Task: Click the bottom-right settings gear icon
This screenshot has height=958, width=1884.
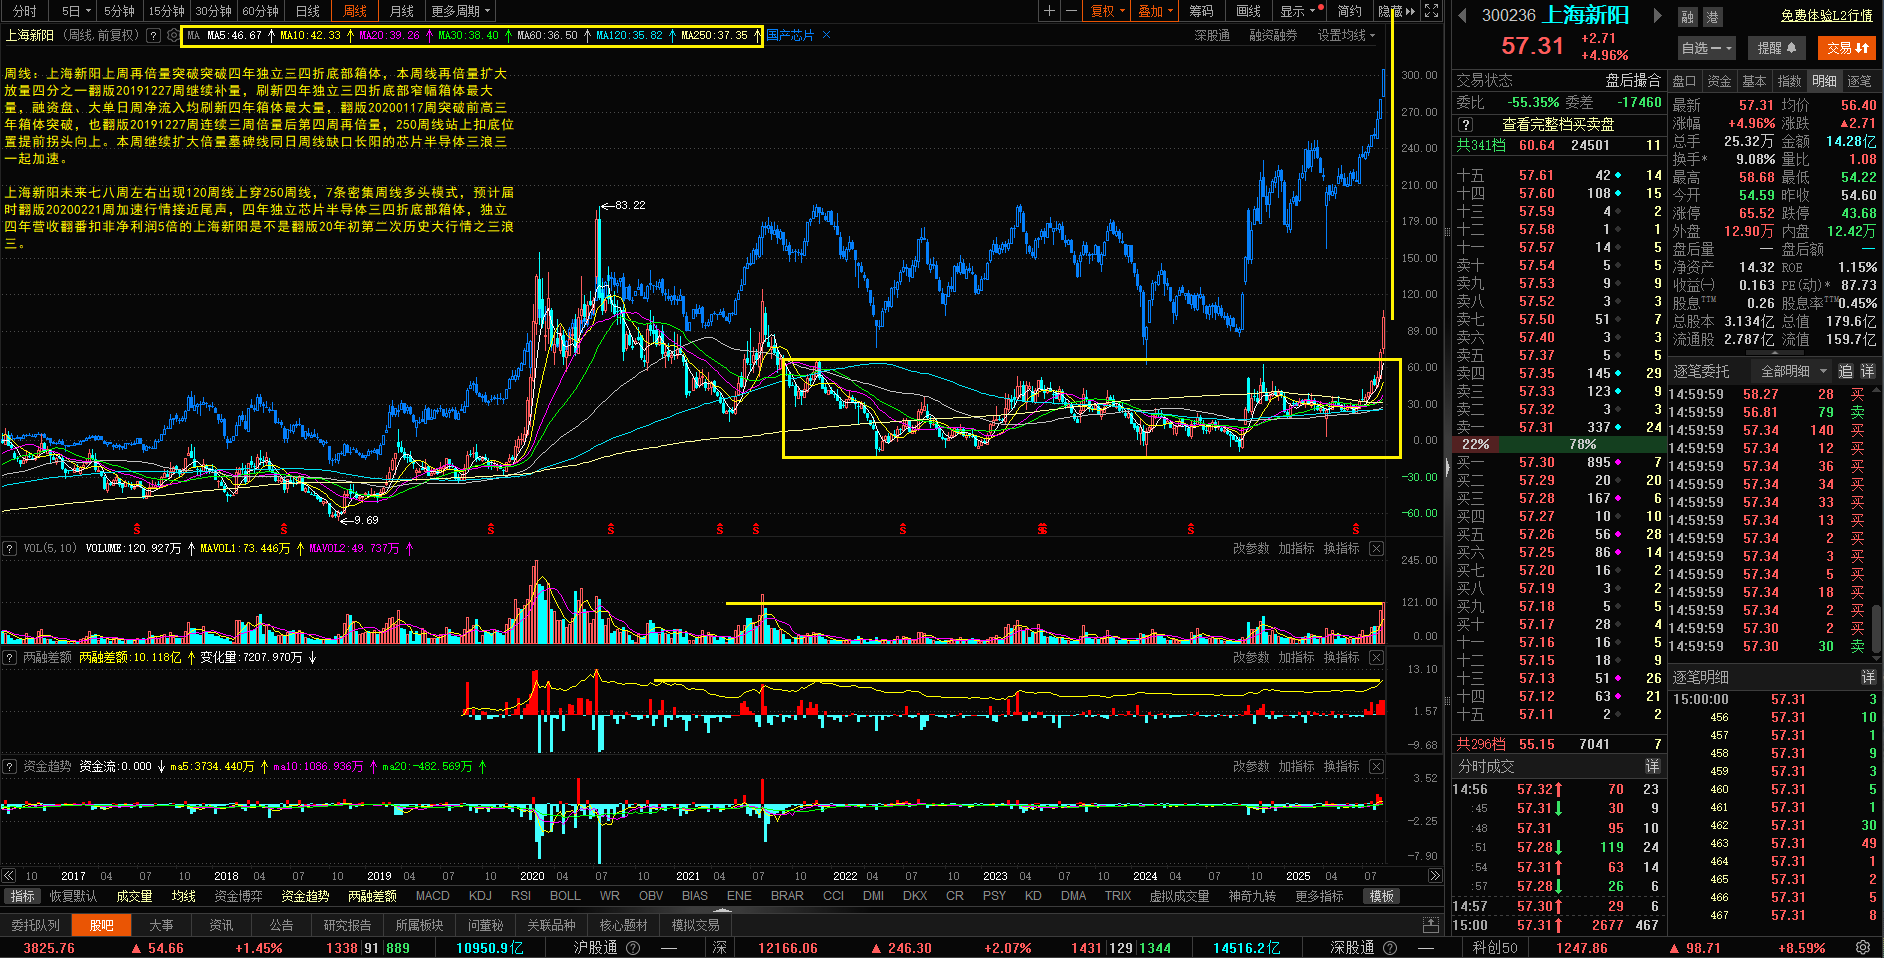Action: (1863, 947)
